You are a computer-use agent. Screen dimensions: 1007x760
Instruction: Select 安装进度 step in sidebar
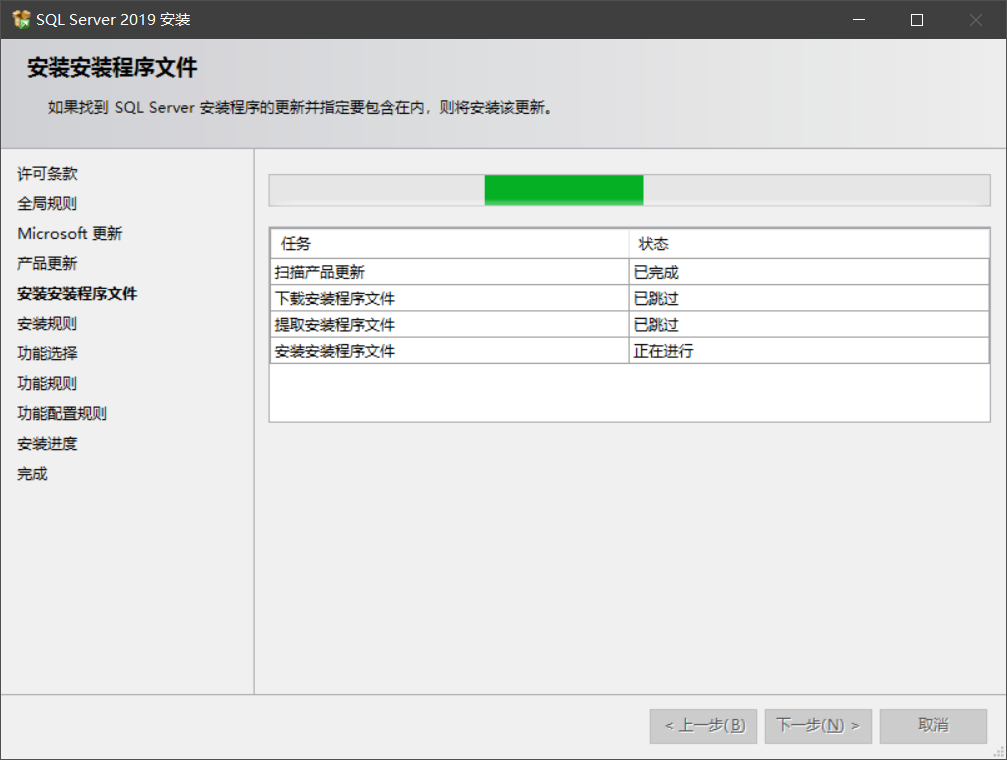[48, 444]
